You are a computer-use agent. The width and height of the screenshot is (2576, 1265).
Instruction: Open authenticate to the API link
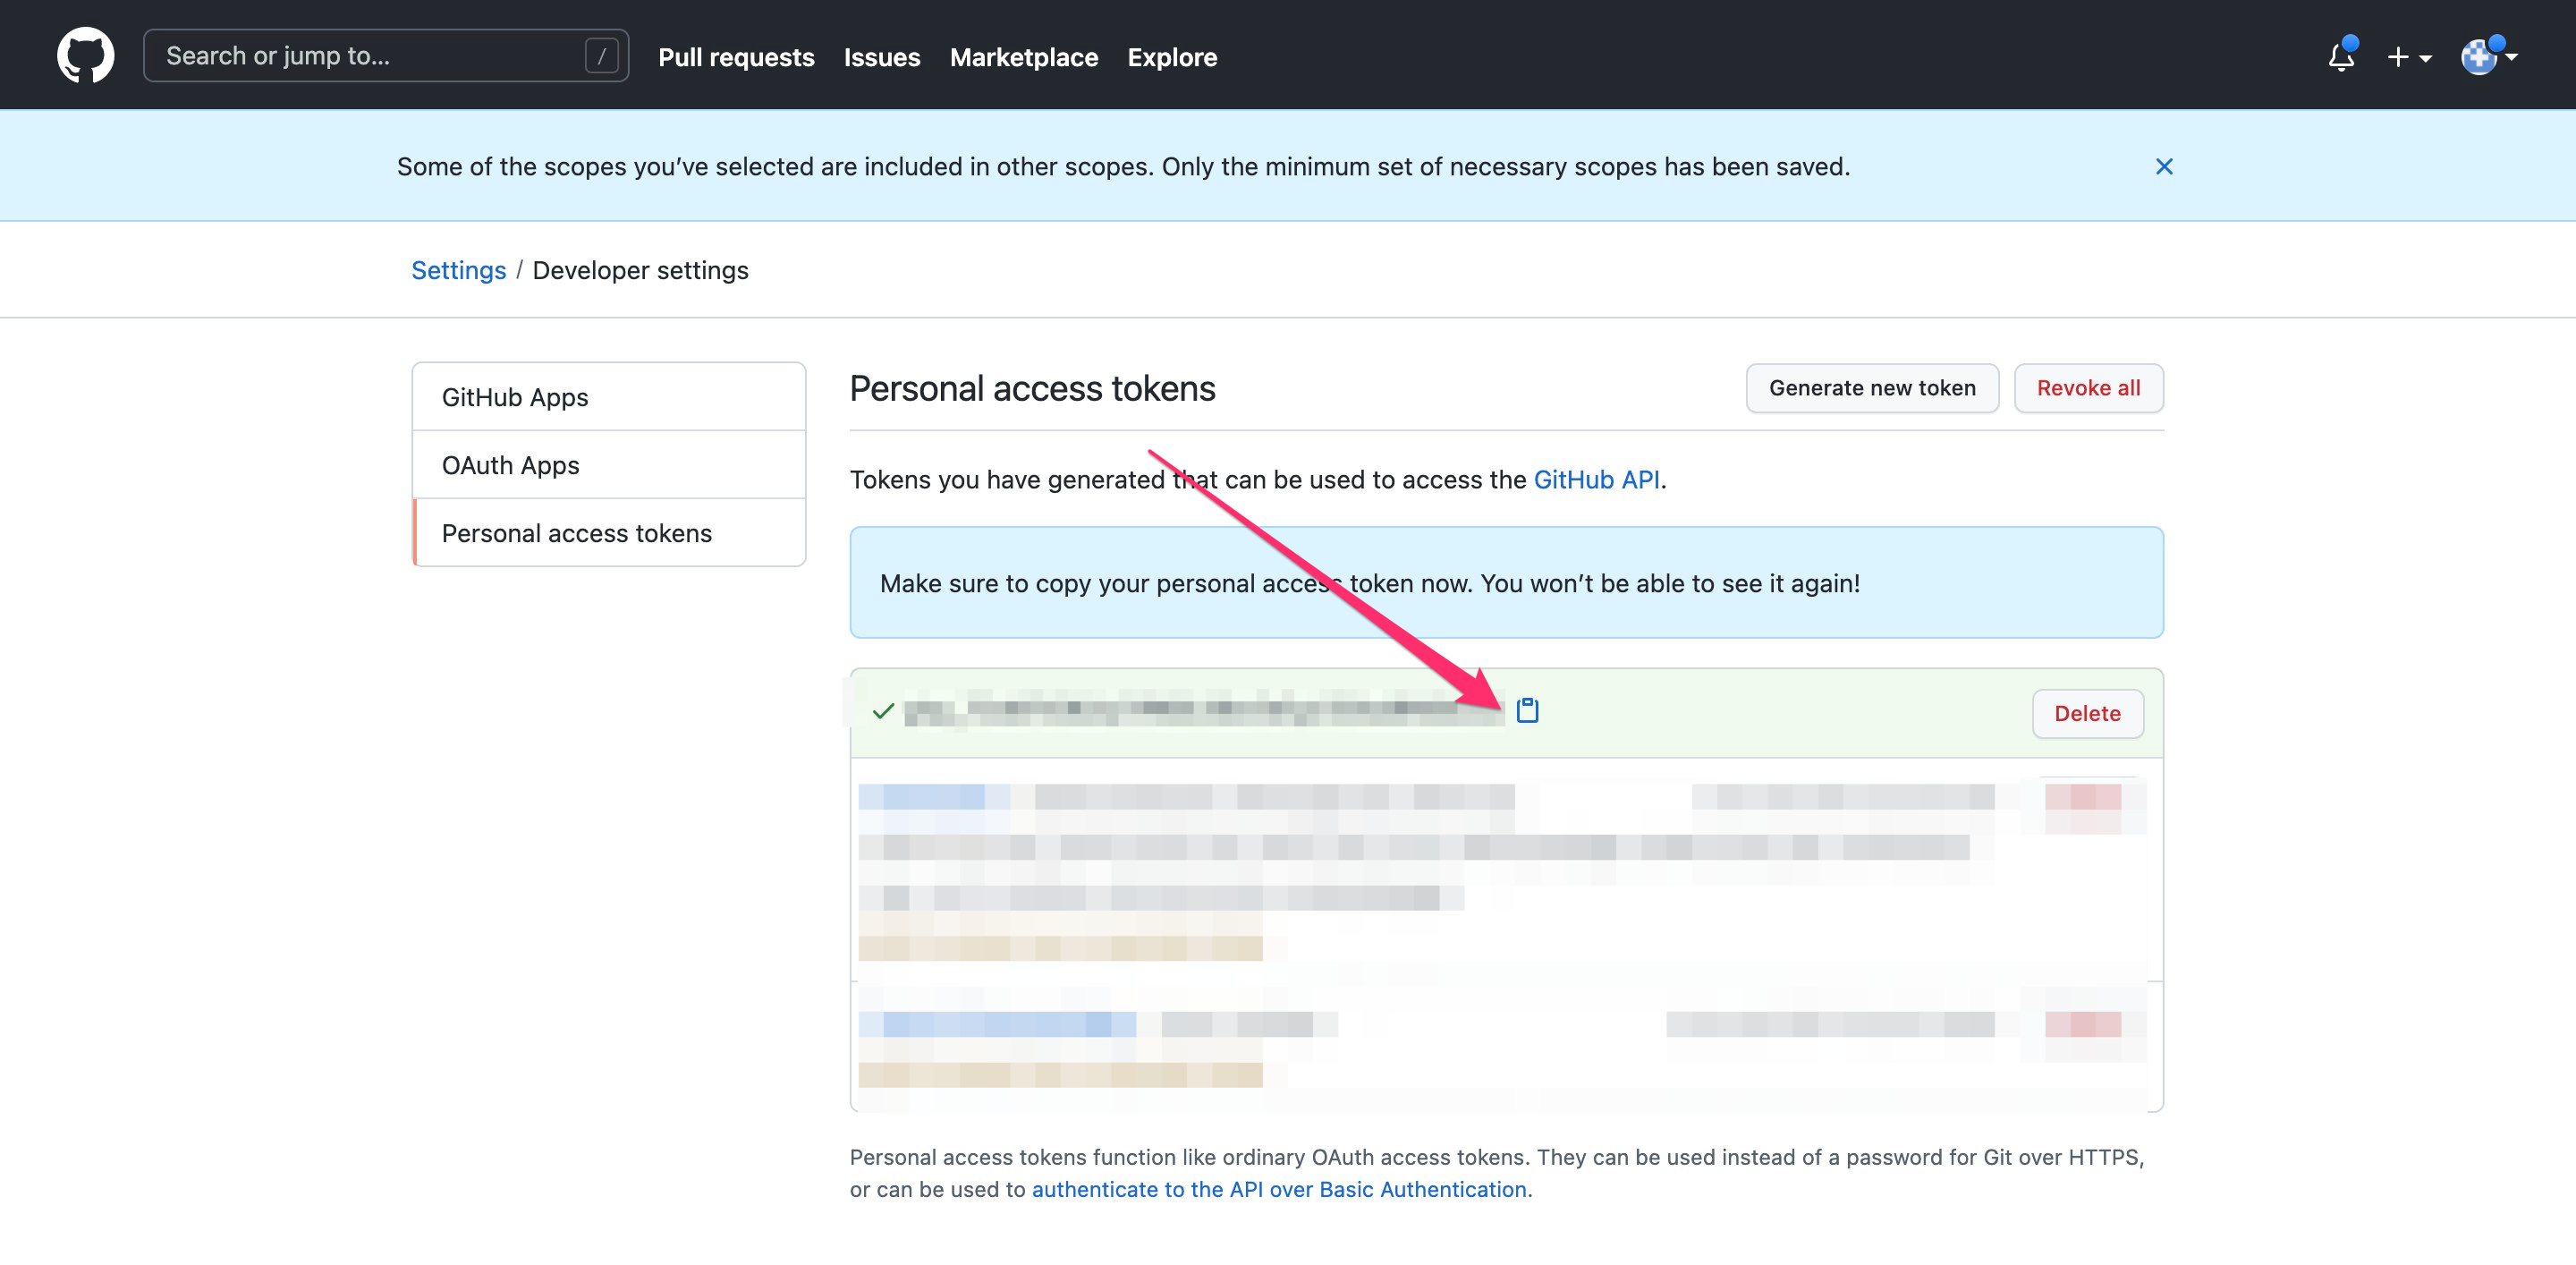pos(1278,1189)
